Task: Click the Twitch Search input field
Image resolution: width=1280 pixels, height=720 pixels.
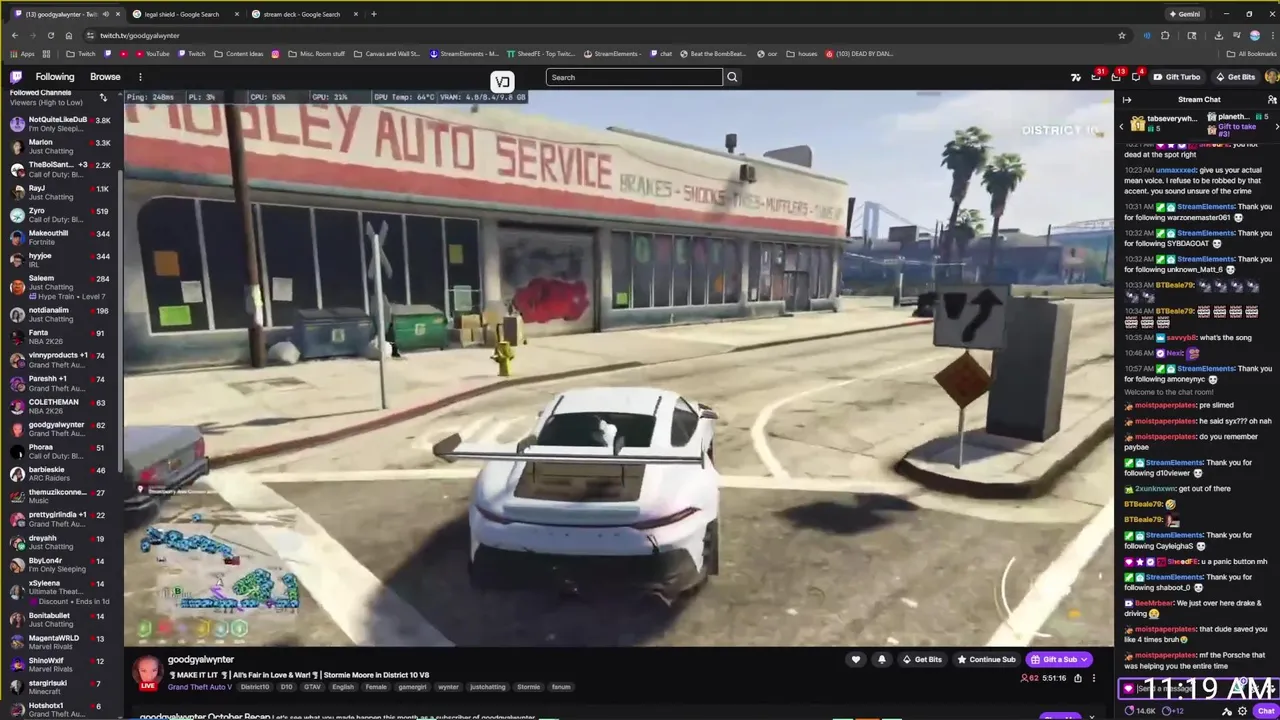Action: pyautogui.click(x=634, y=77)
